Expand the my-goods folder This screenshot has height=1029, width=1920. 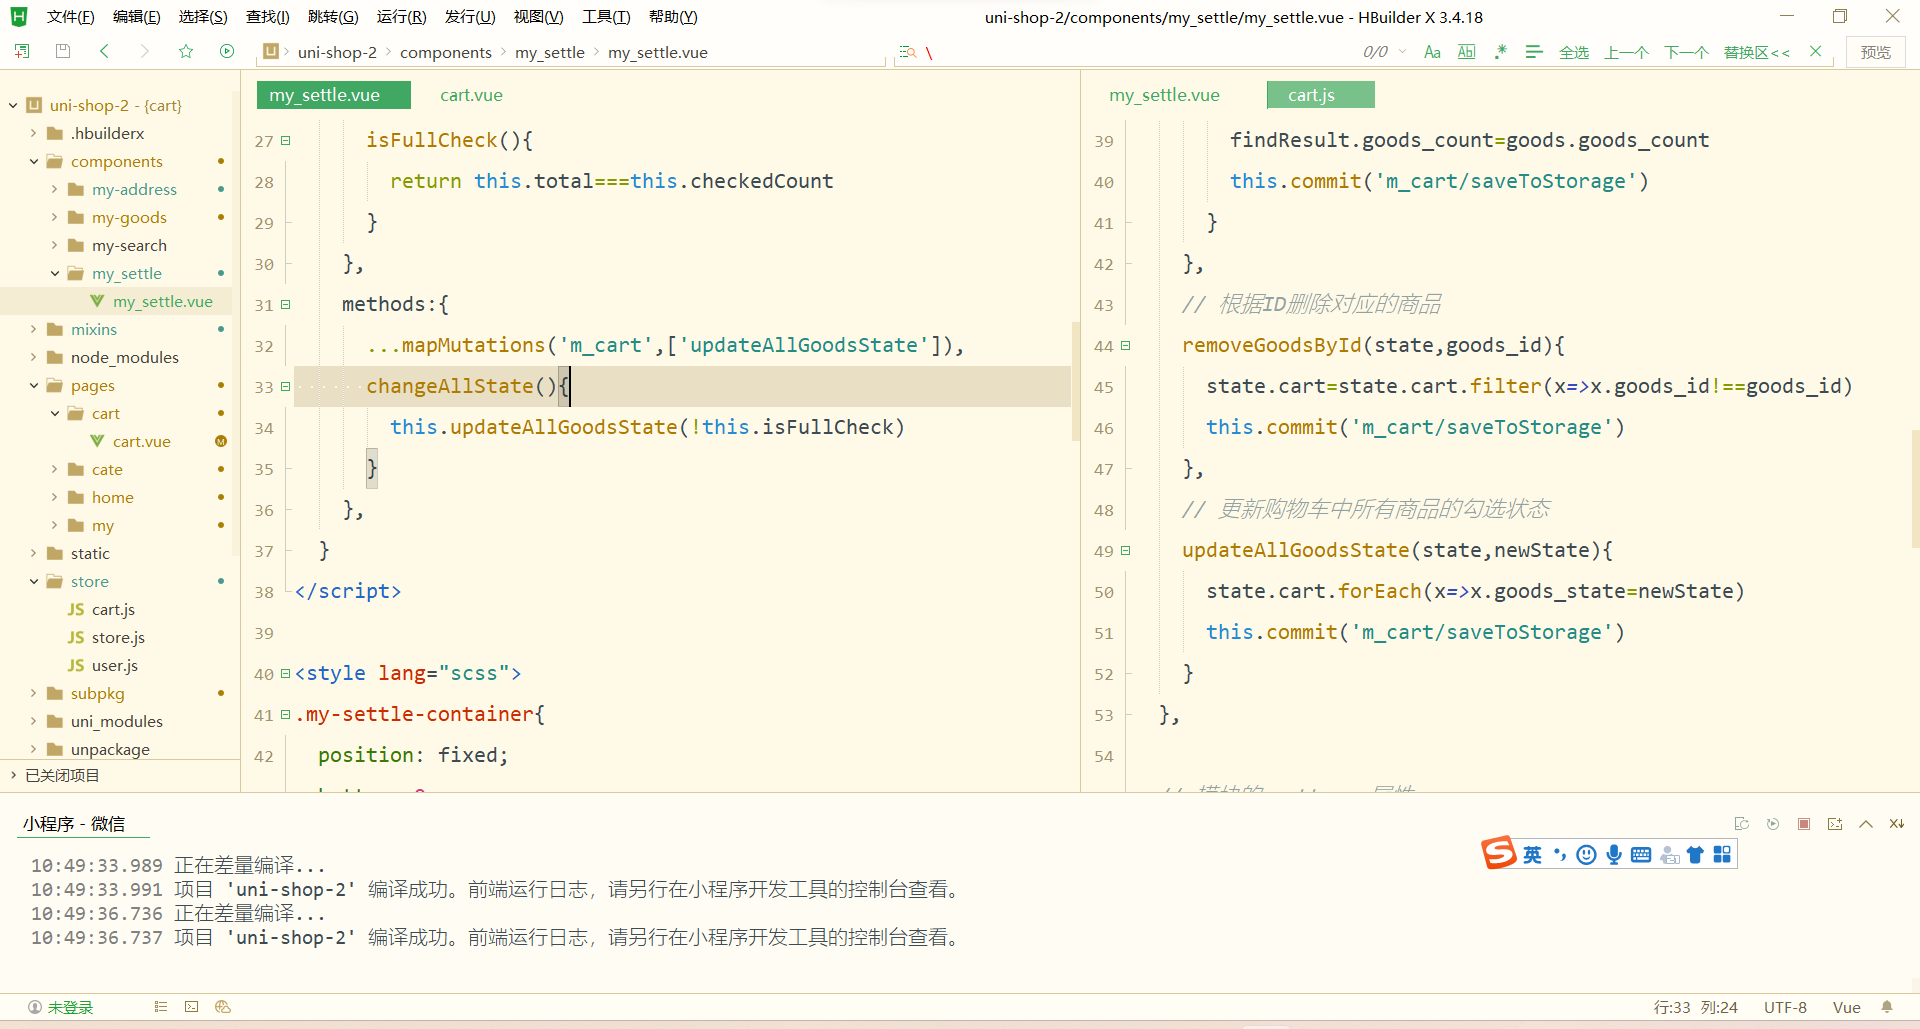[x=54, y=217]
